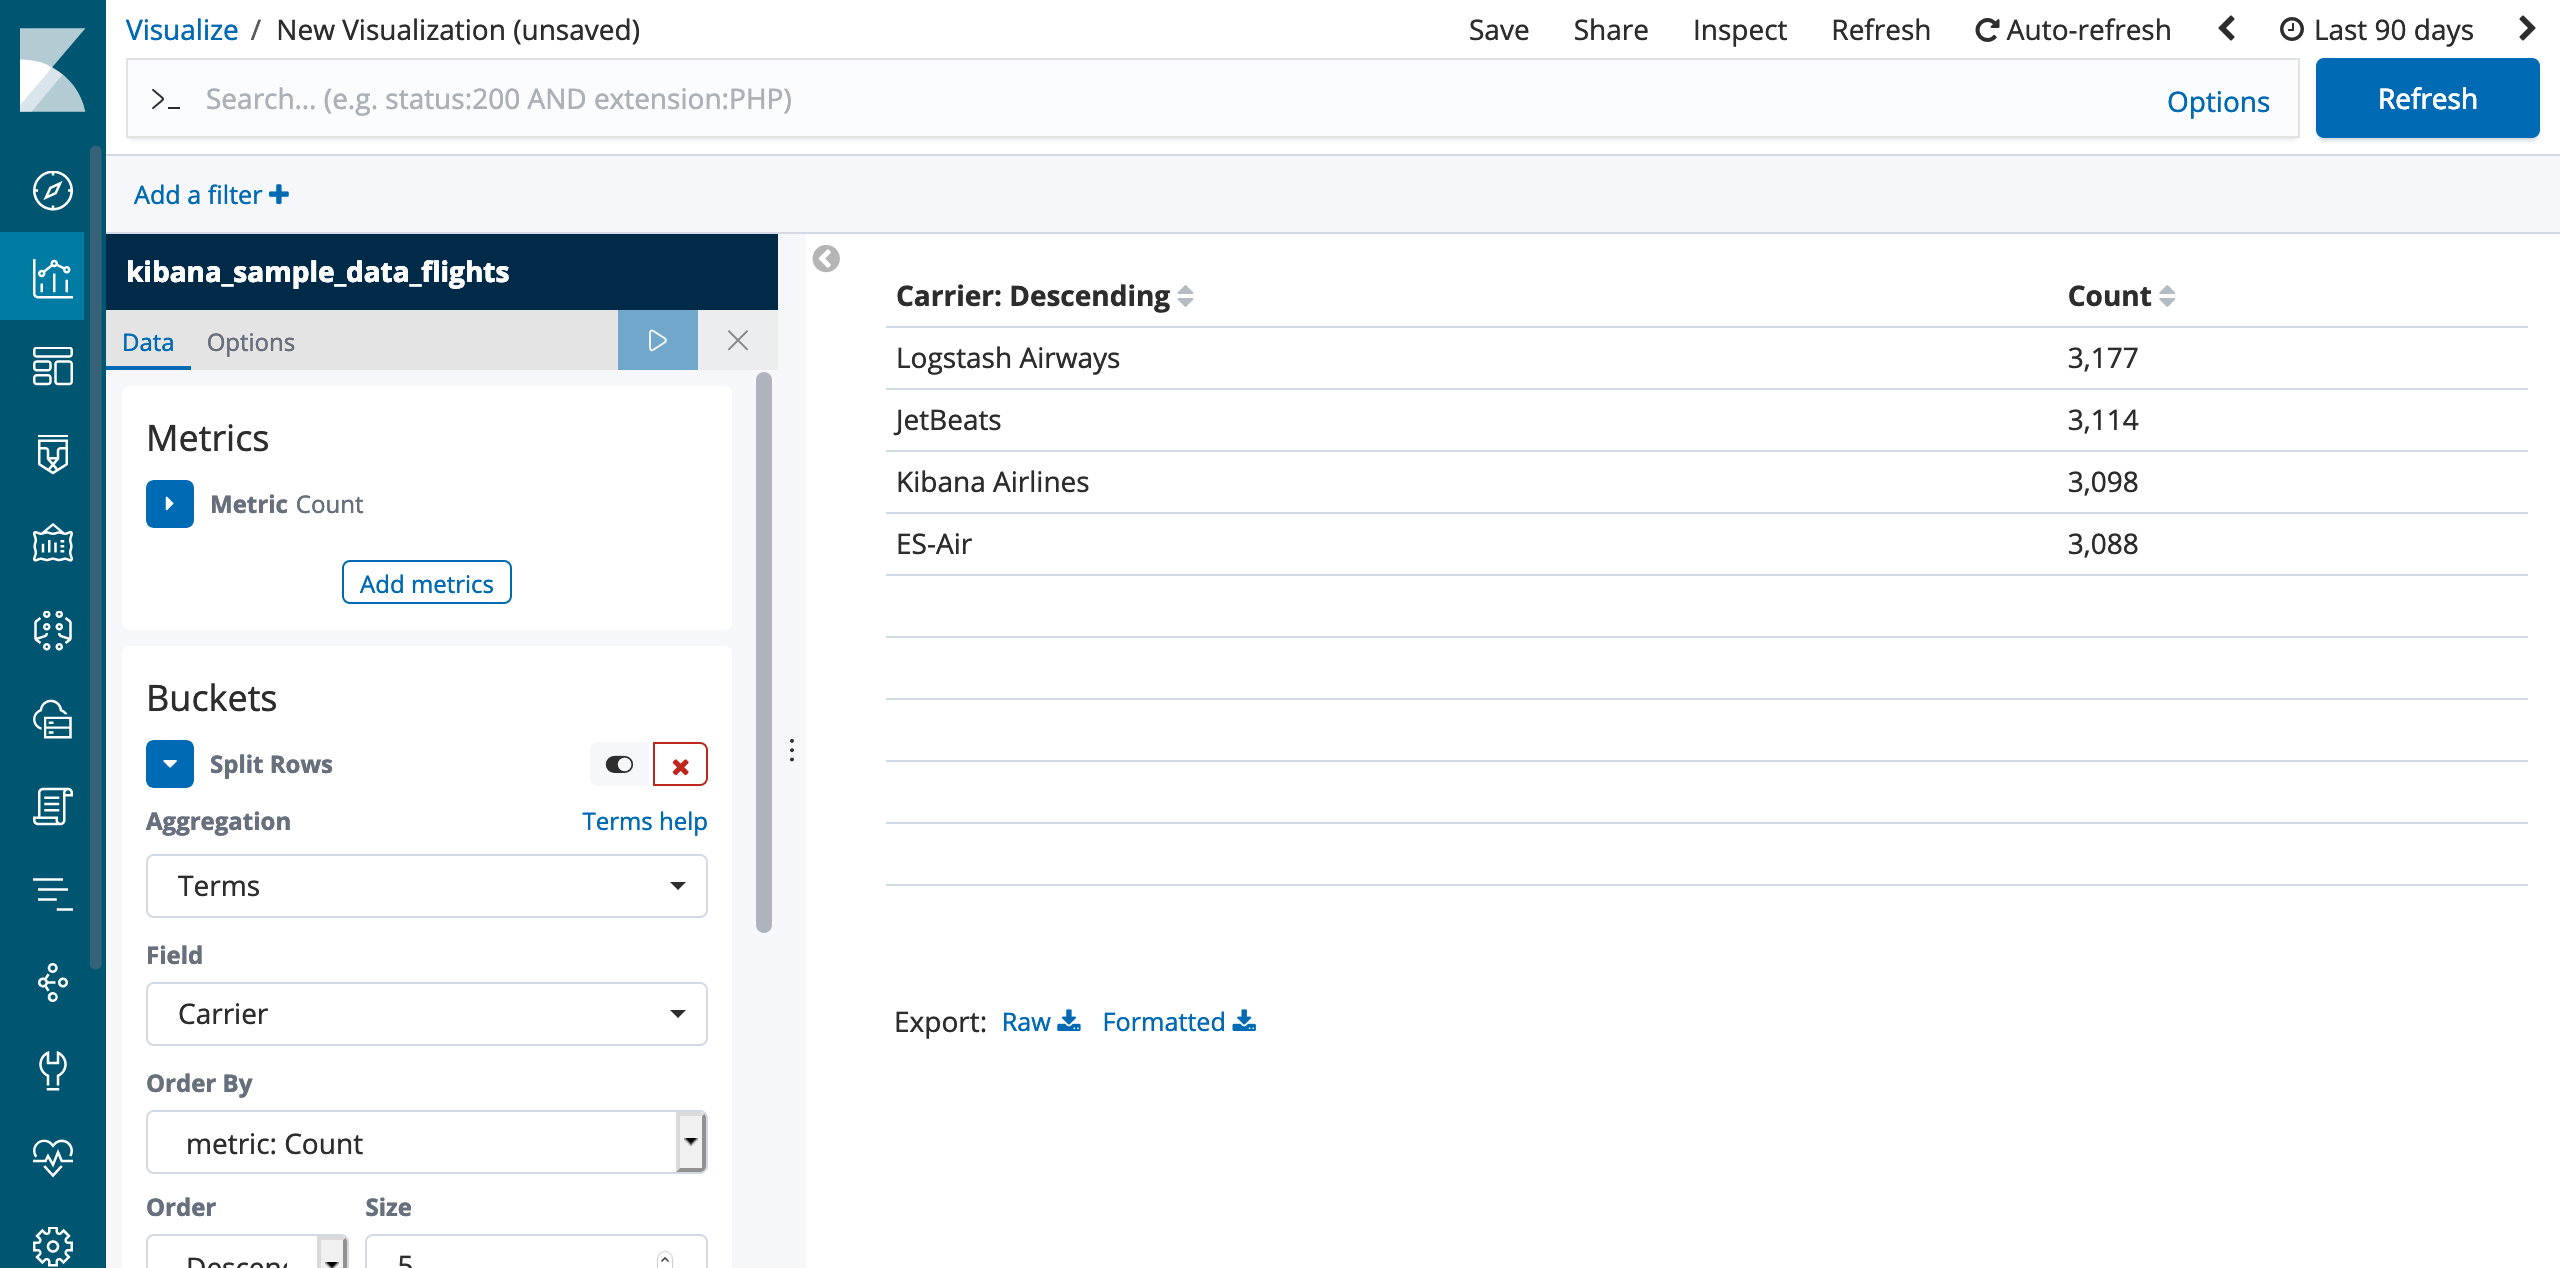Expand the Metric Count section
The height and width of the screenshot is (1268, 2560).
pyautogui.click(x=169, y=504)
